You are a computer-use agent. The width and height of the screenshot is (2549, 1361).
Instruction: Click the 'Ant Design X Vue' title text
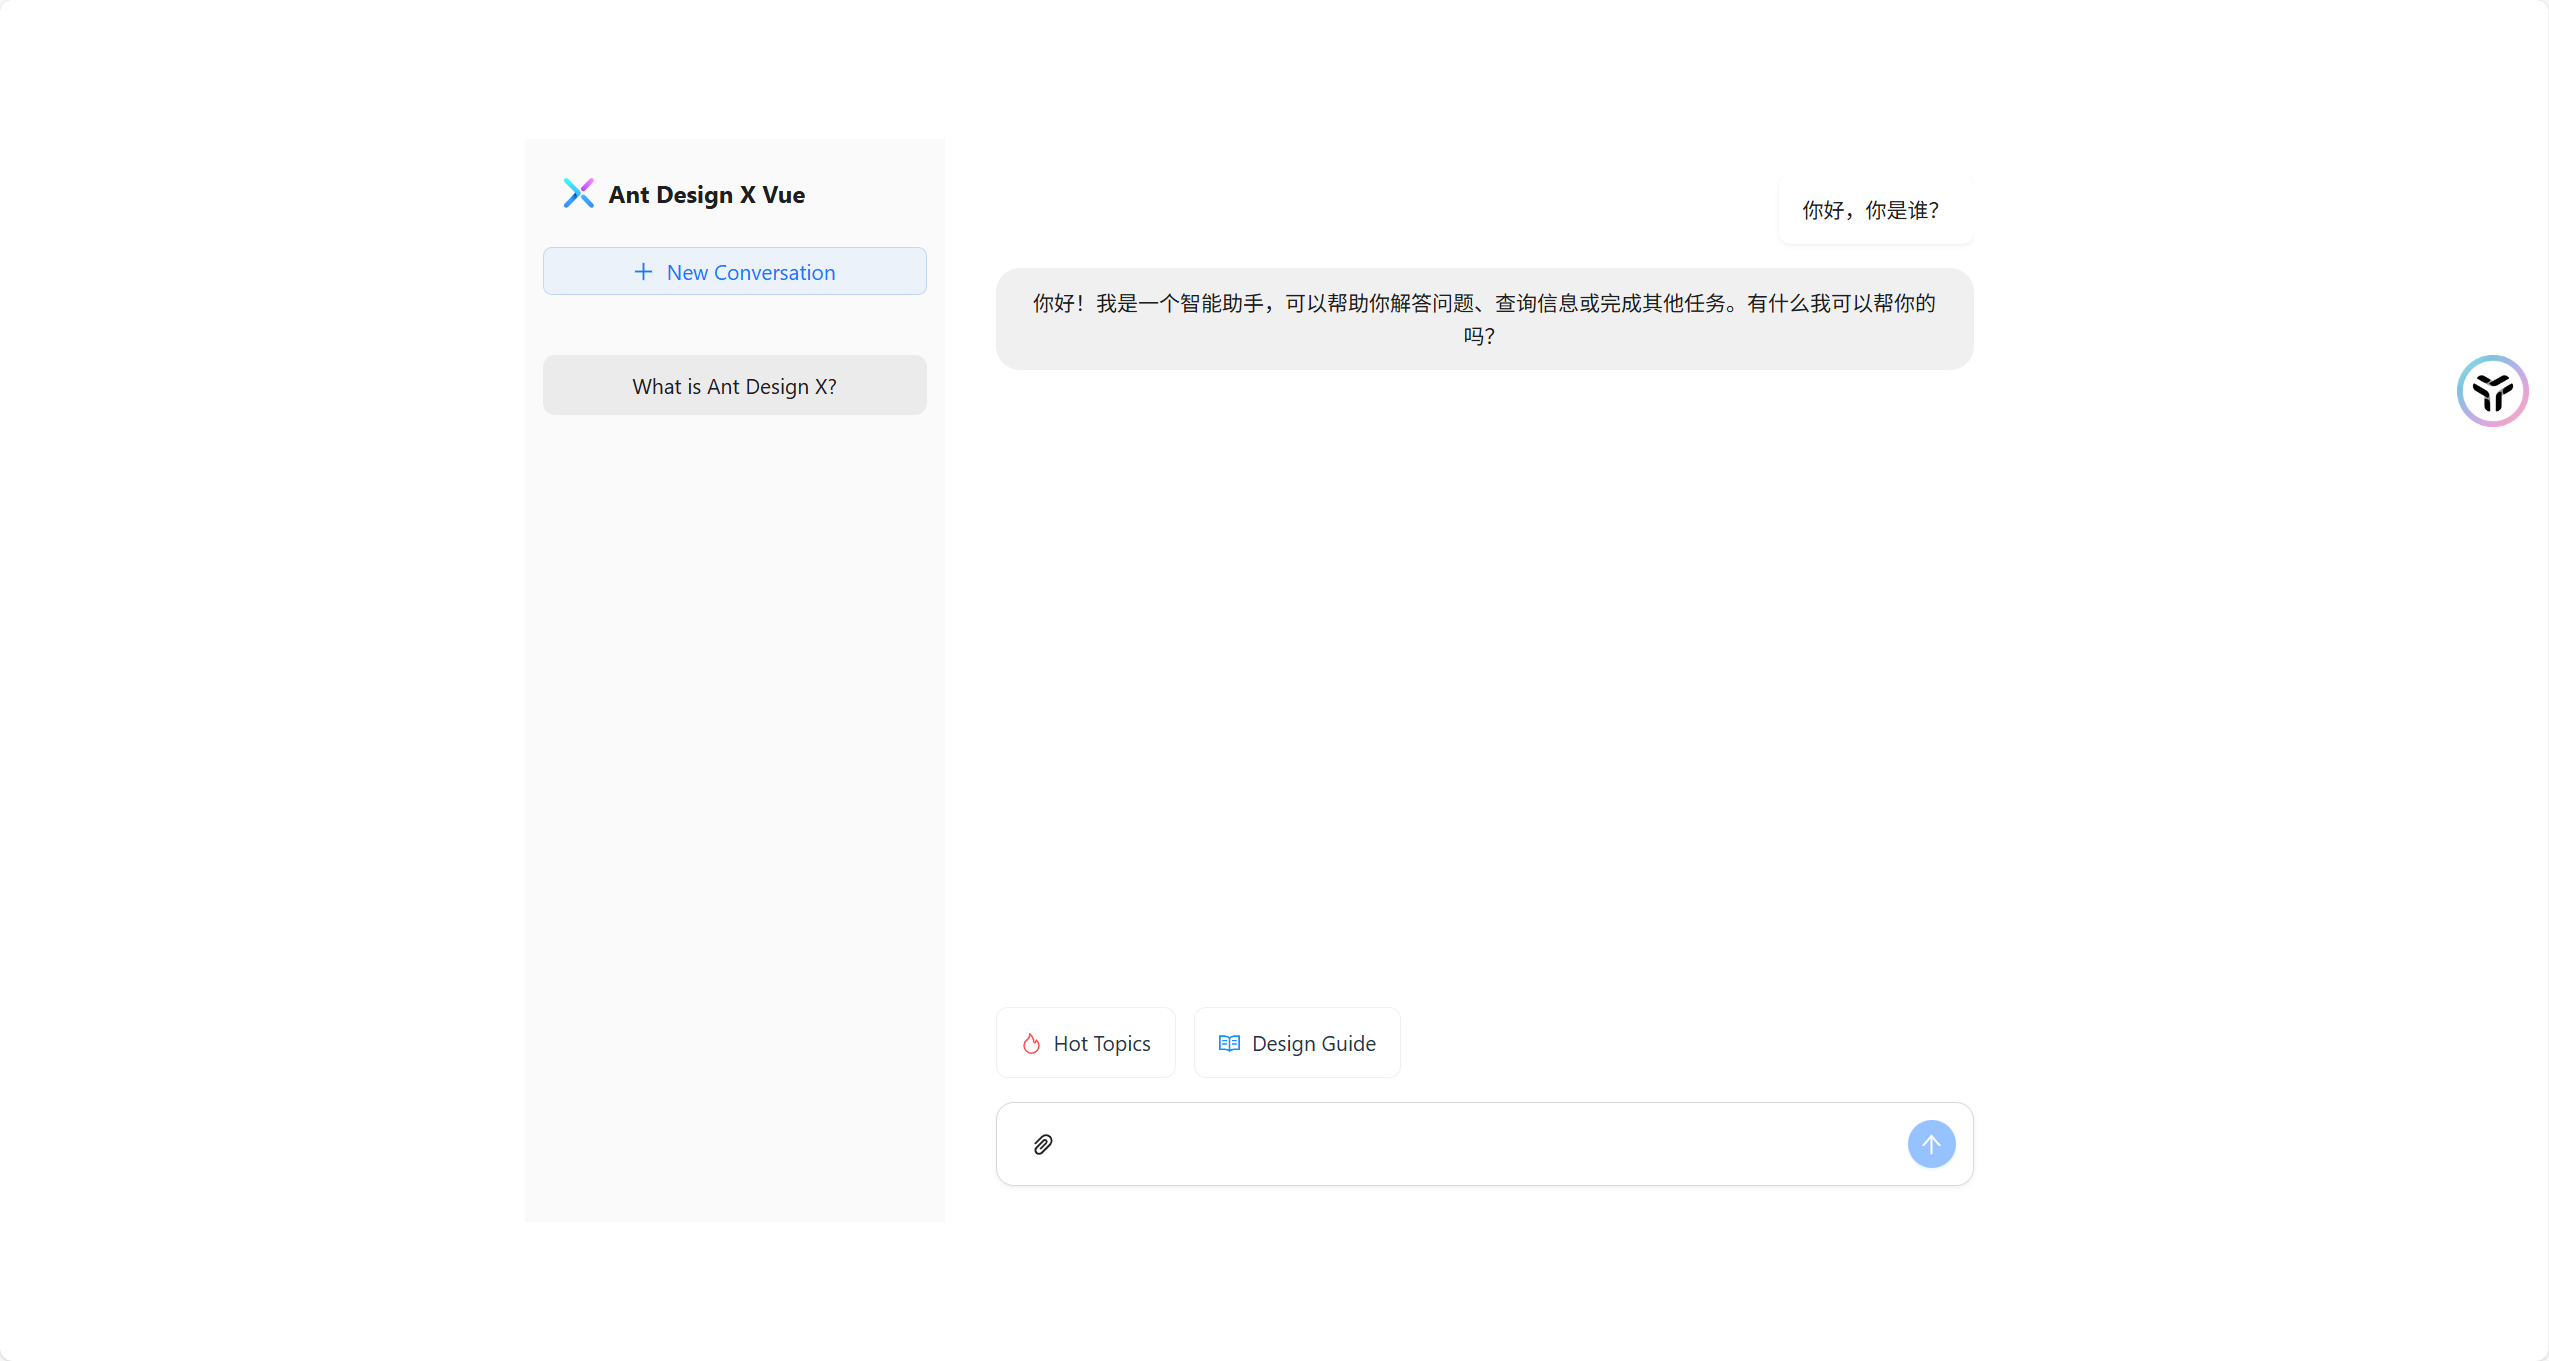(706, 195)
